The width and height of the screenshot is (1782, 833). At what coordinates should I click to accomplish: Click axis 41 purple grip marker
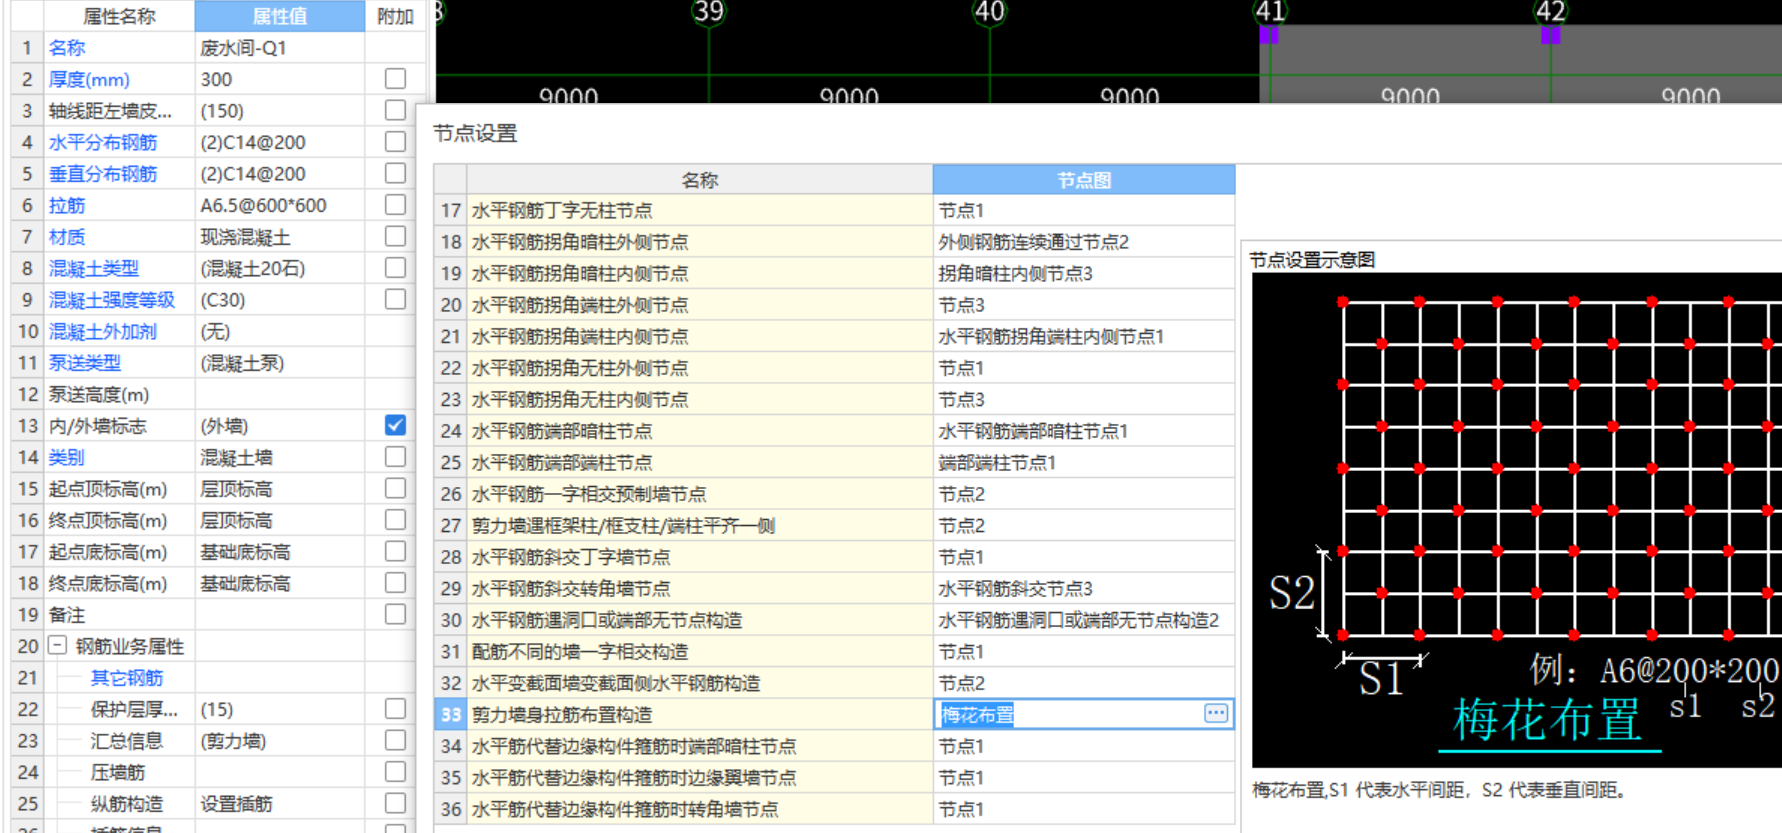coord(1269,35)
